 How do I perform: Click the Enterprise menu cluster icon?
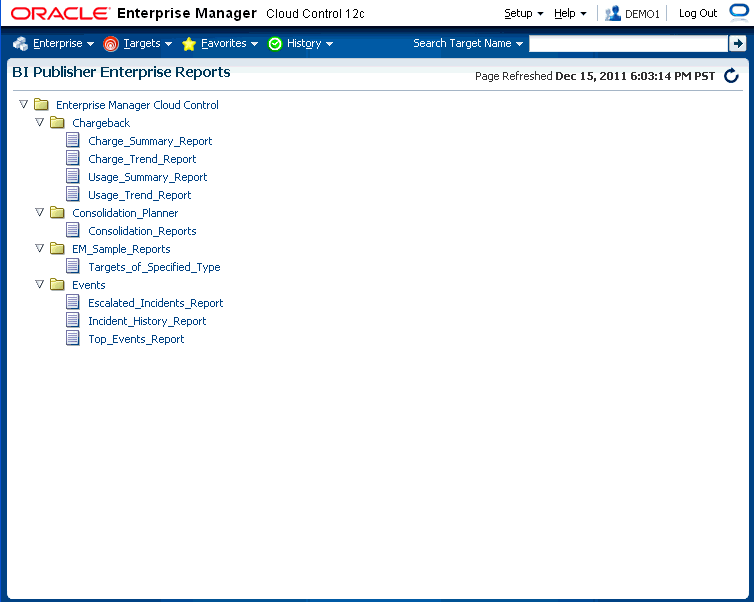coord(20,43)
